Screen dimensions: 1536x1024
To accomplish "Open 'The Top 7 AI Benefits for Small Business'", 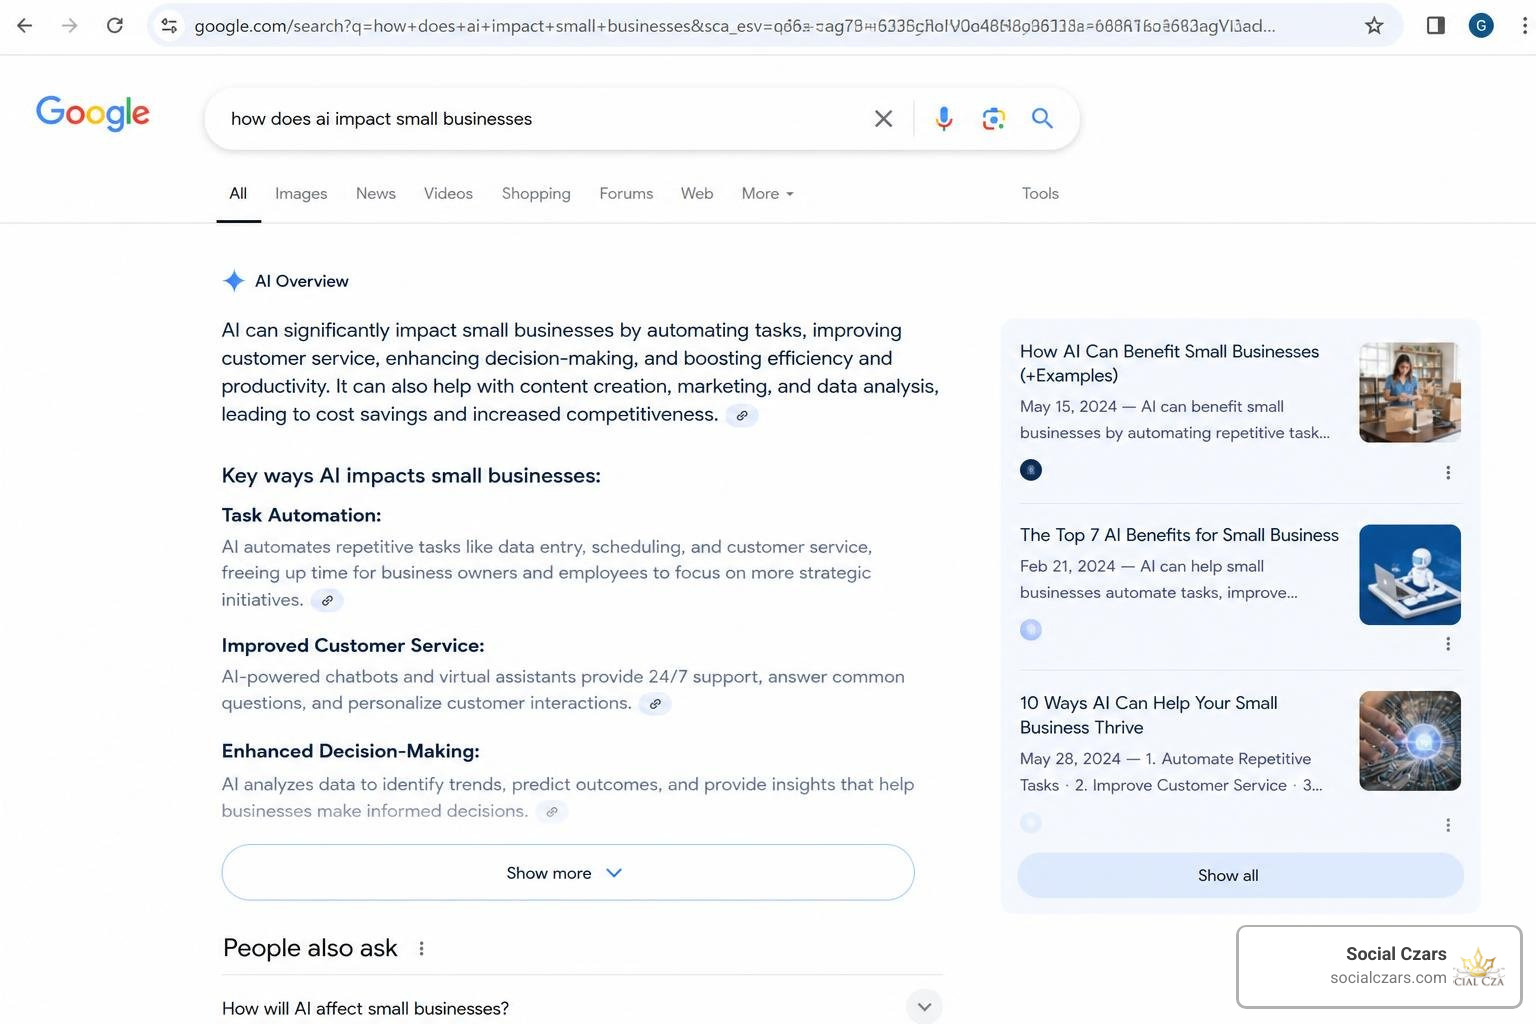I will click(x=1179, y=535).
